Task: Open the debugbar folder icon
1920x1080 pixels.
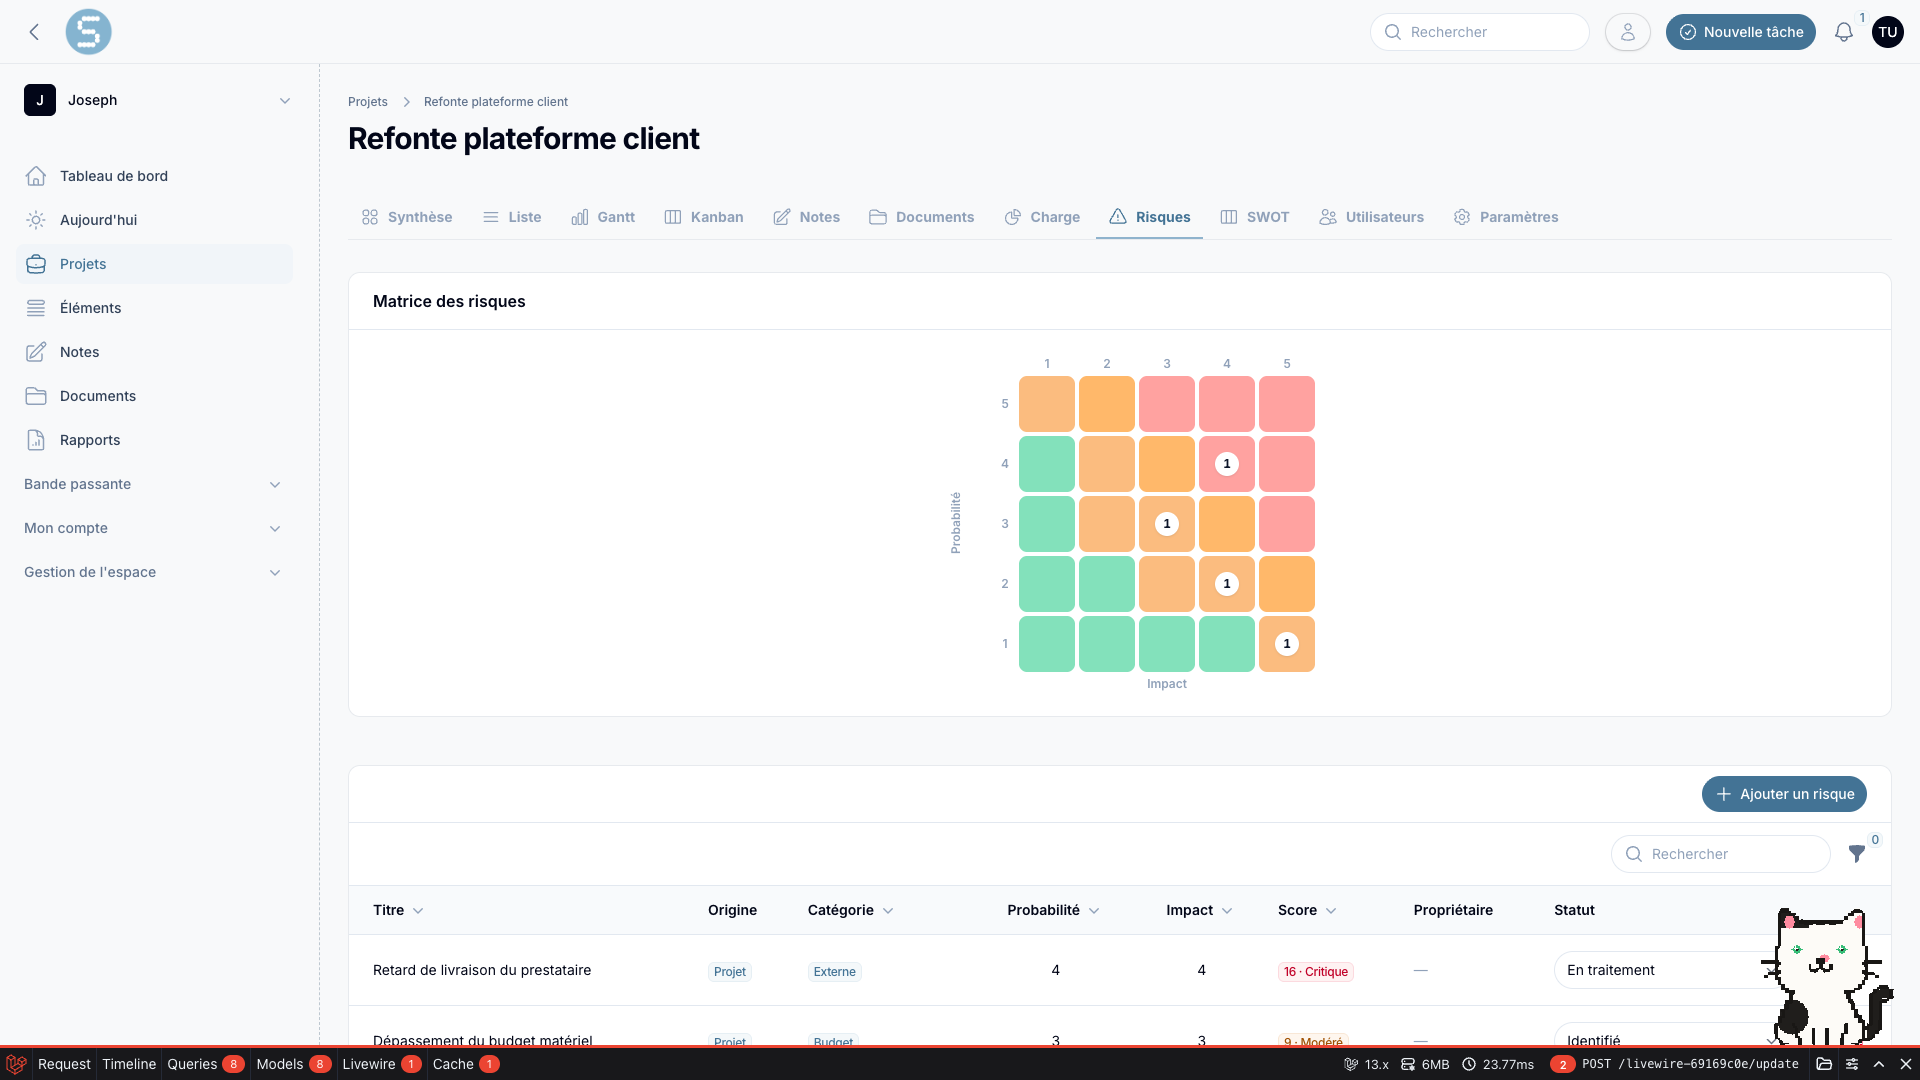Action: (x=1824, y=1064)
